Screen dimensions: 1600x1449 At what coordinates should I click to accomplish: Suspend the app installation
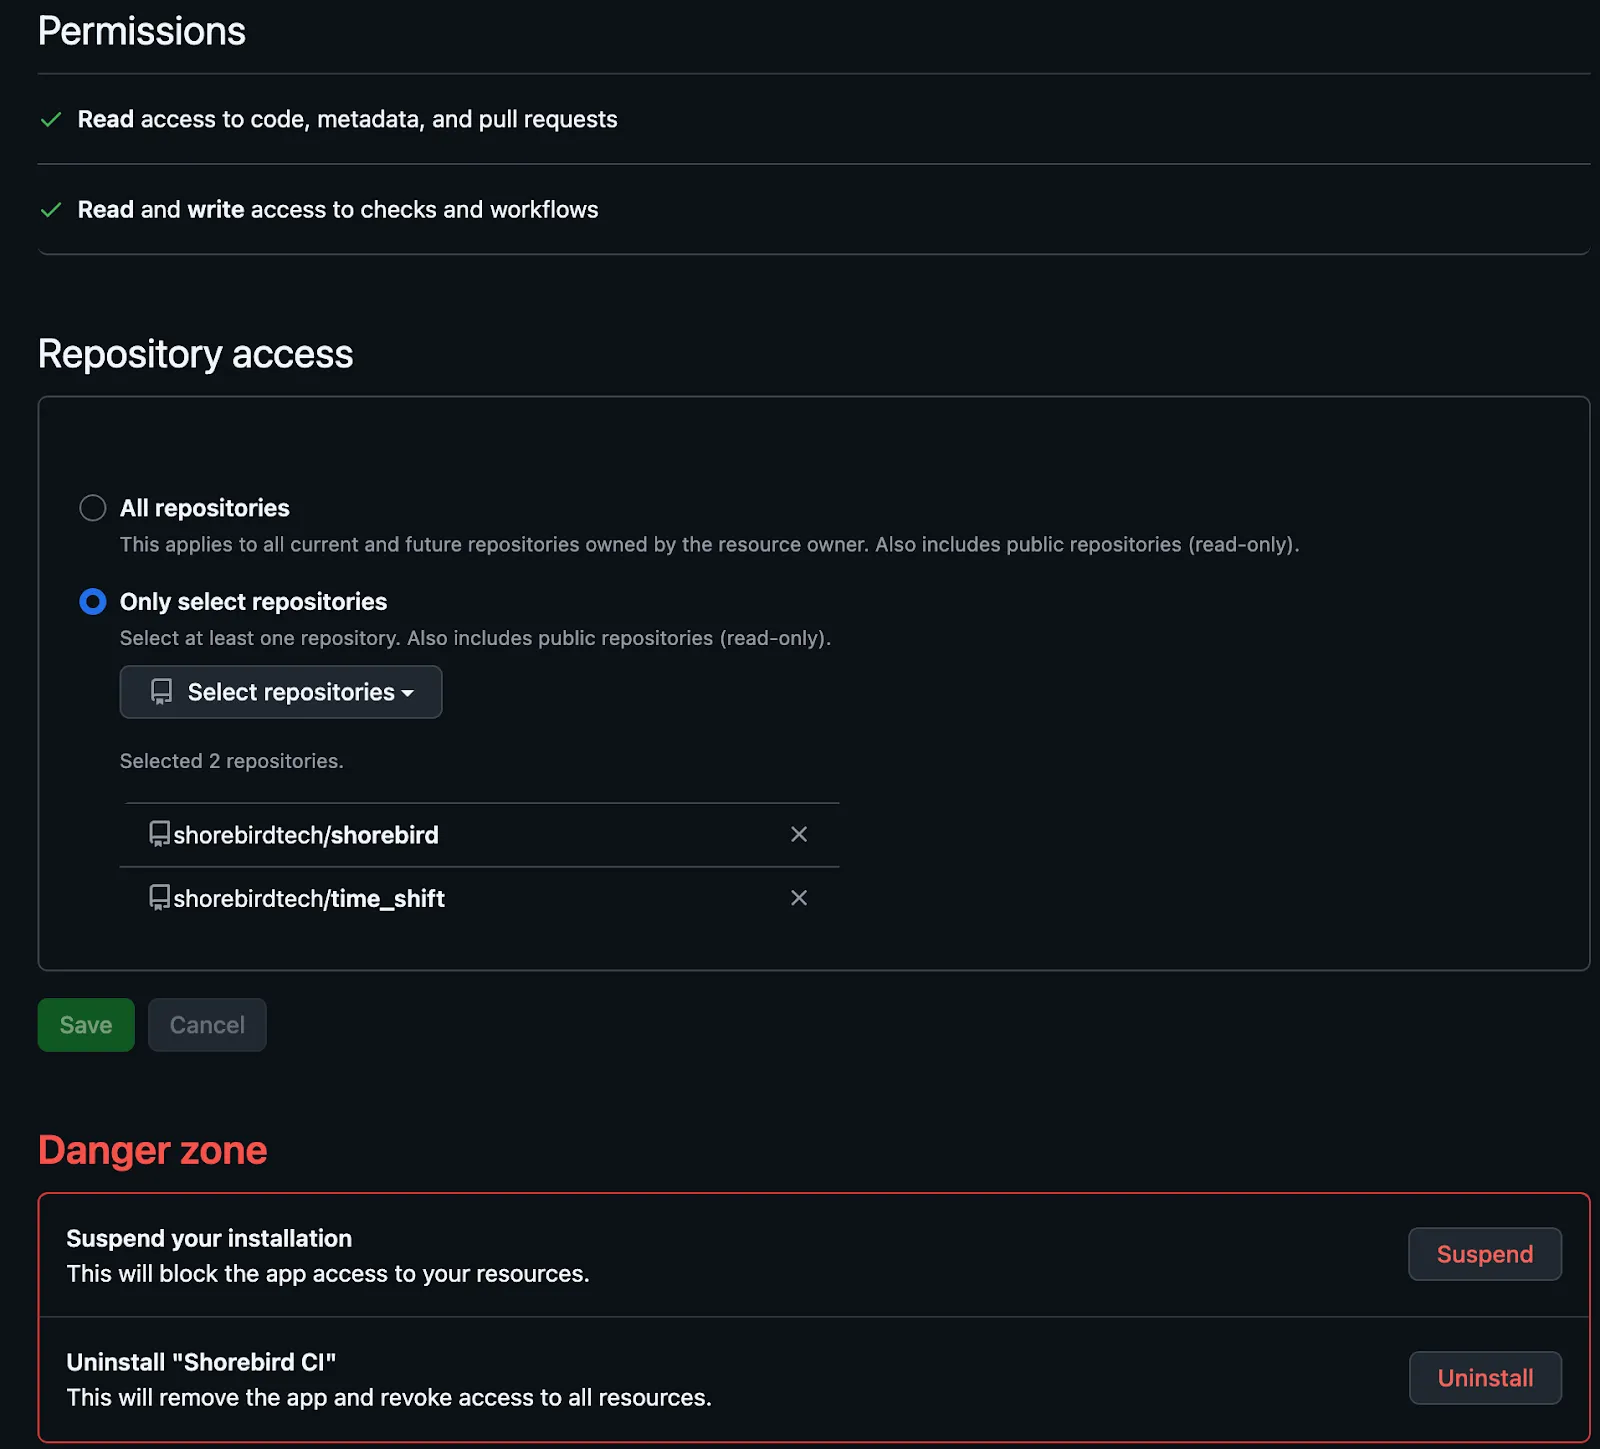(1484, 1254)
